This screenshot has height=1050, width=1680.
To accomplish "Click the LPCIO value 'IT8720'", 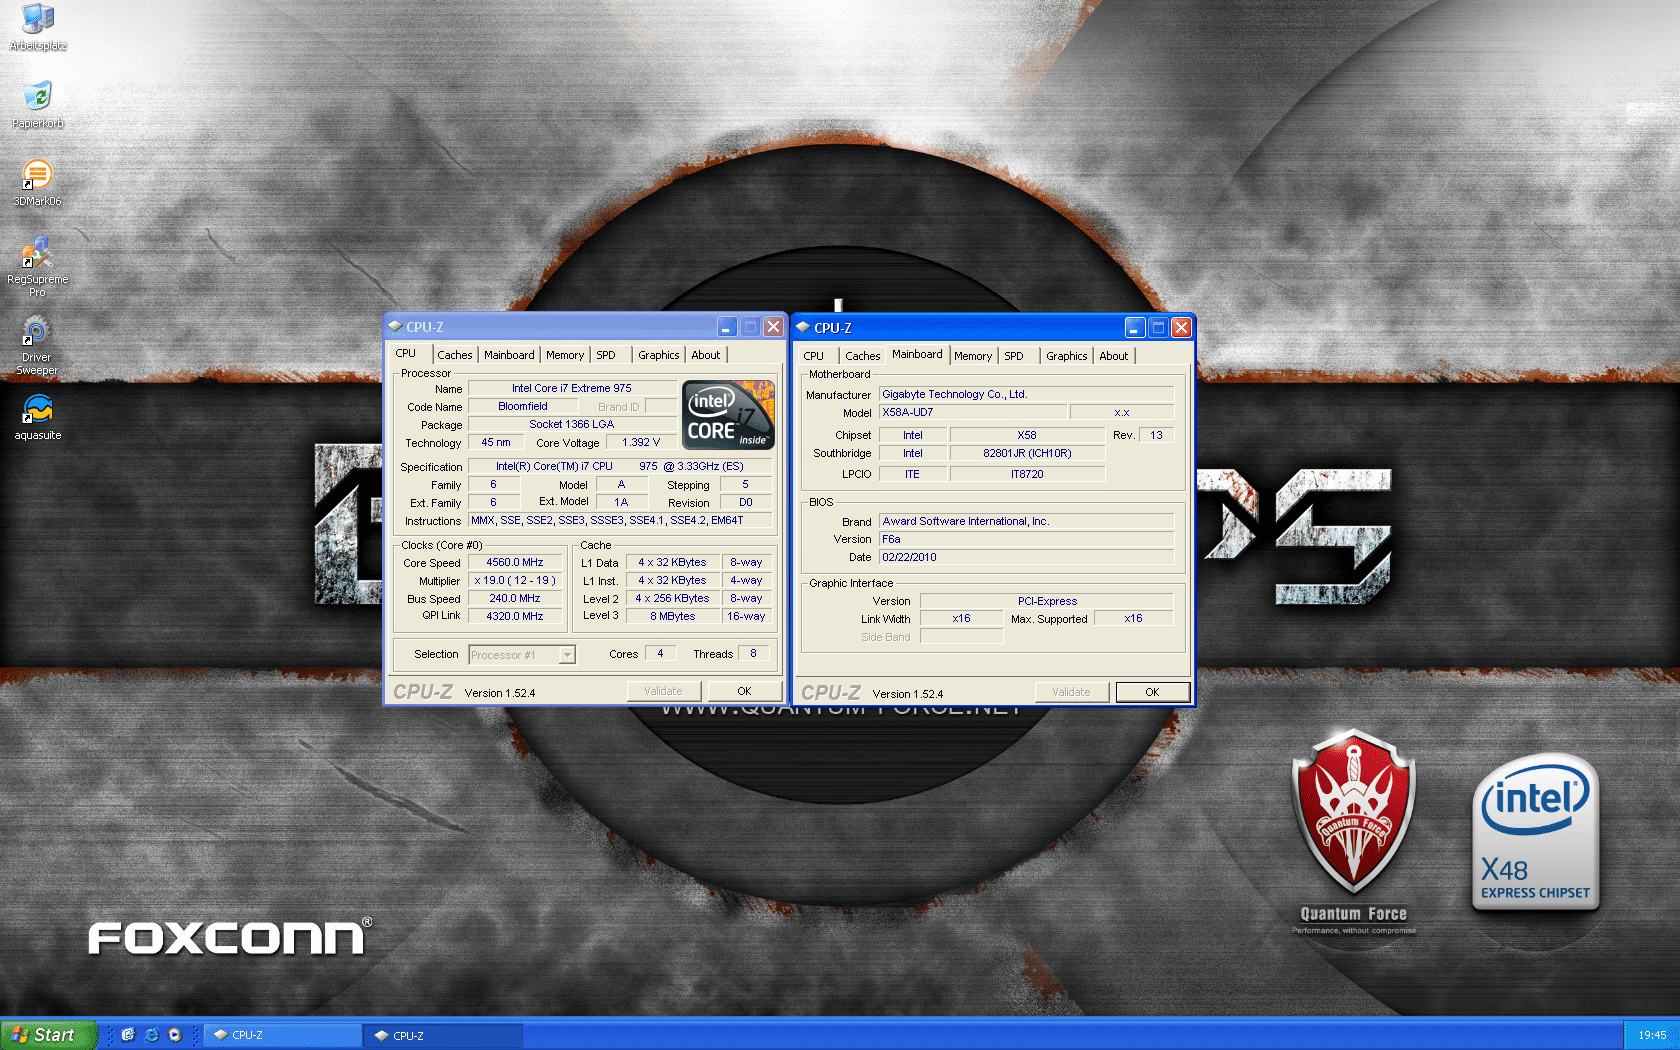I will point(1027,474).
